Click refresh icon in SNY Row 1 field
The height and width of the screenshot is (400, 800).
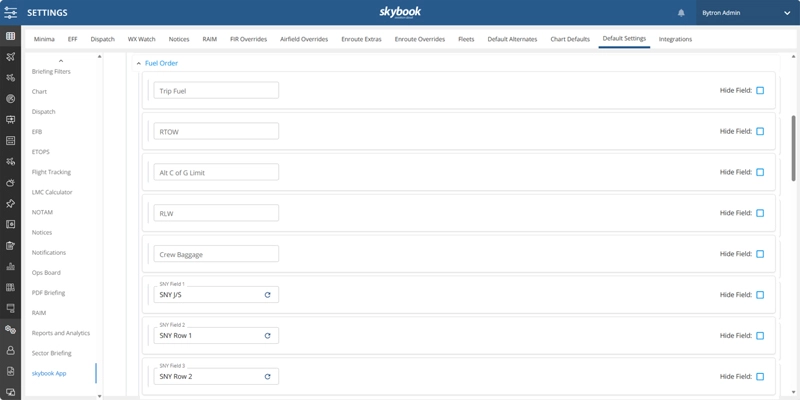(267, 336)
